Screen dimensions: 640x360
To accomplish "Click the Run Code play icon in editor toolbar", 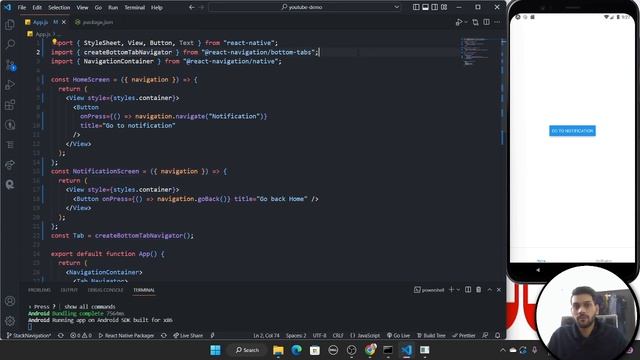I will 459,22.
